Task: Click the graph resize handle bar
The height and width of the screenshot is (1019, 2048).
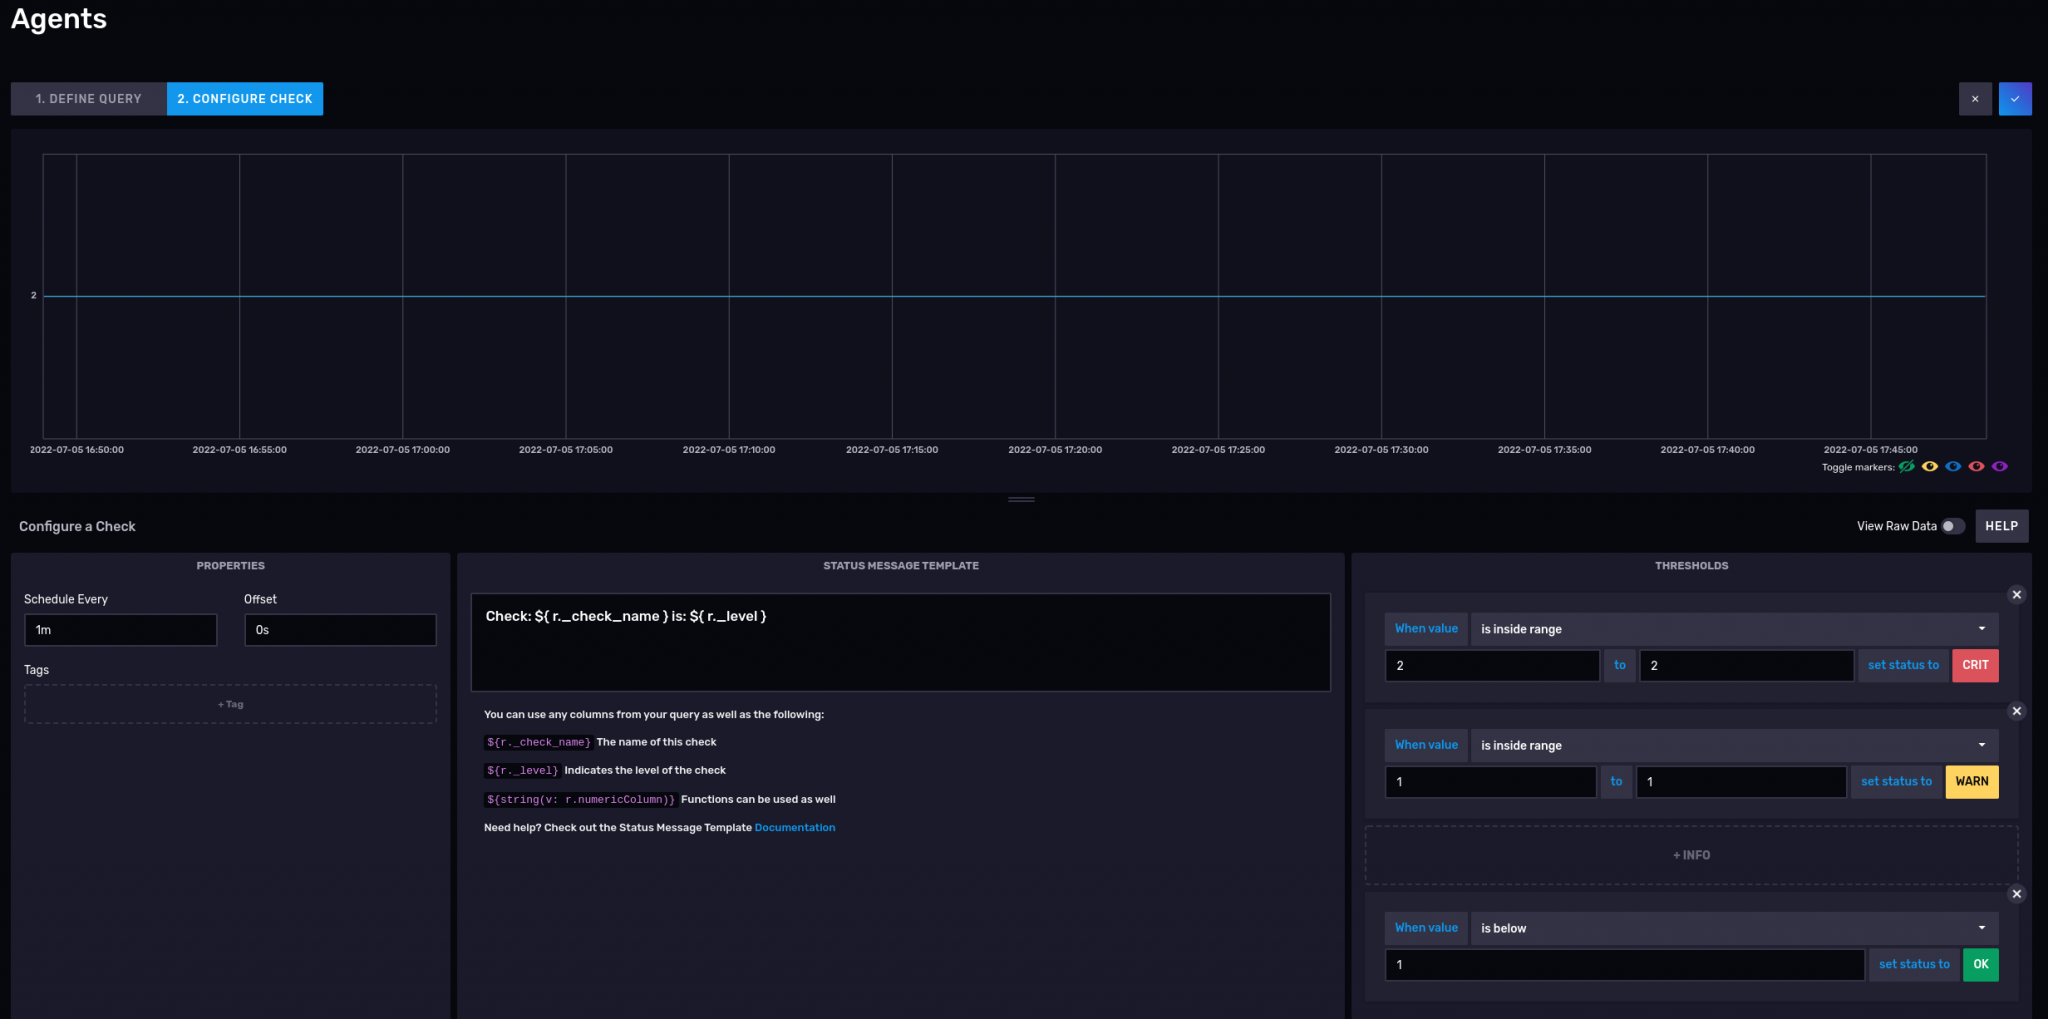Action: point(1021,499)
